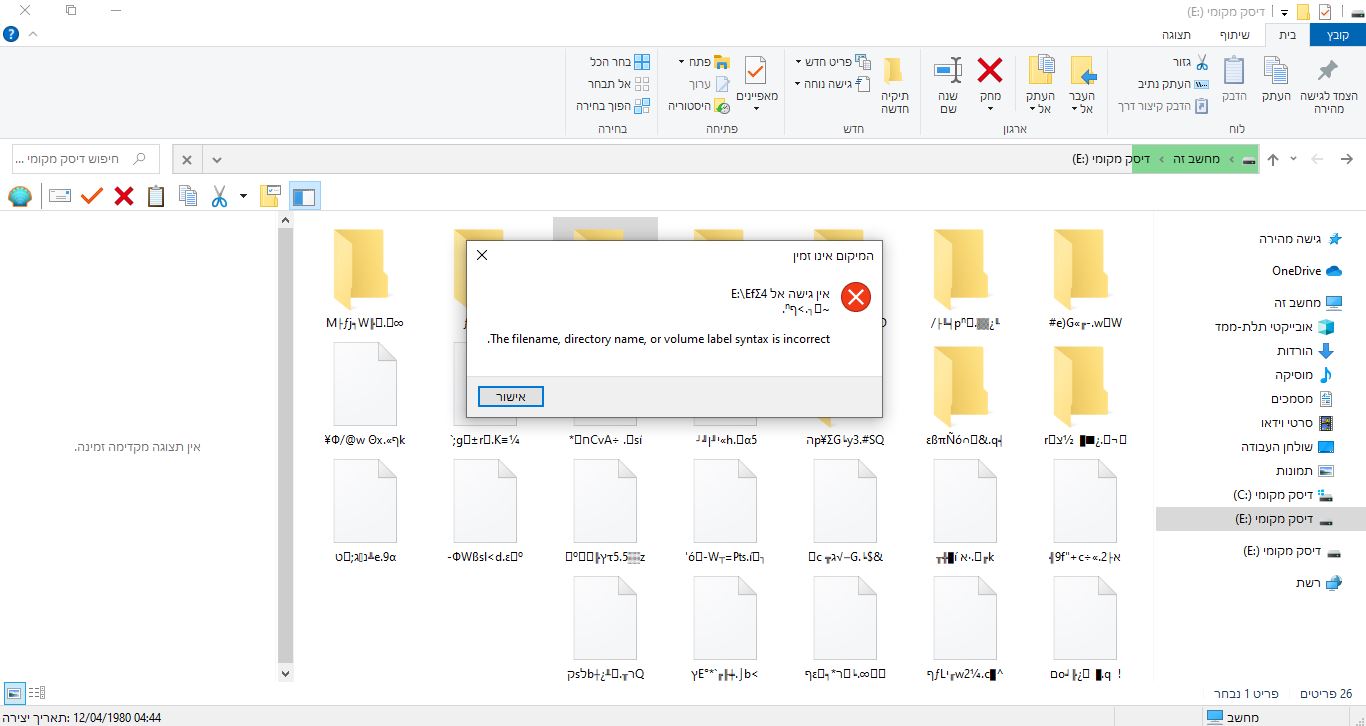Click the blue scissors icon in the lower toolbar
This screenshot has width=1366, height=726.
coord(219,196)
